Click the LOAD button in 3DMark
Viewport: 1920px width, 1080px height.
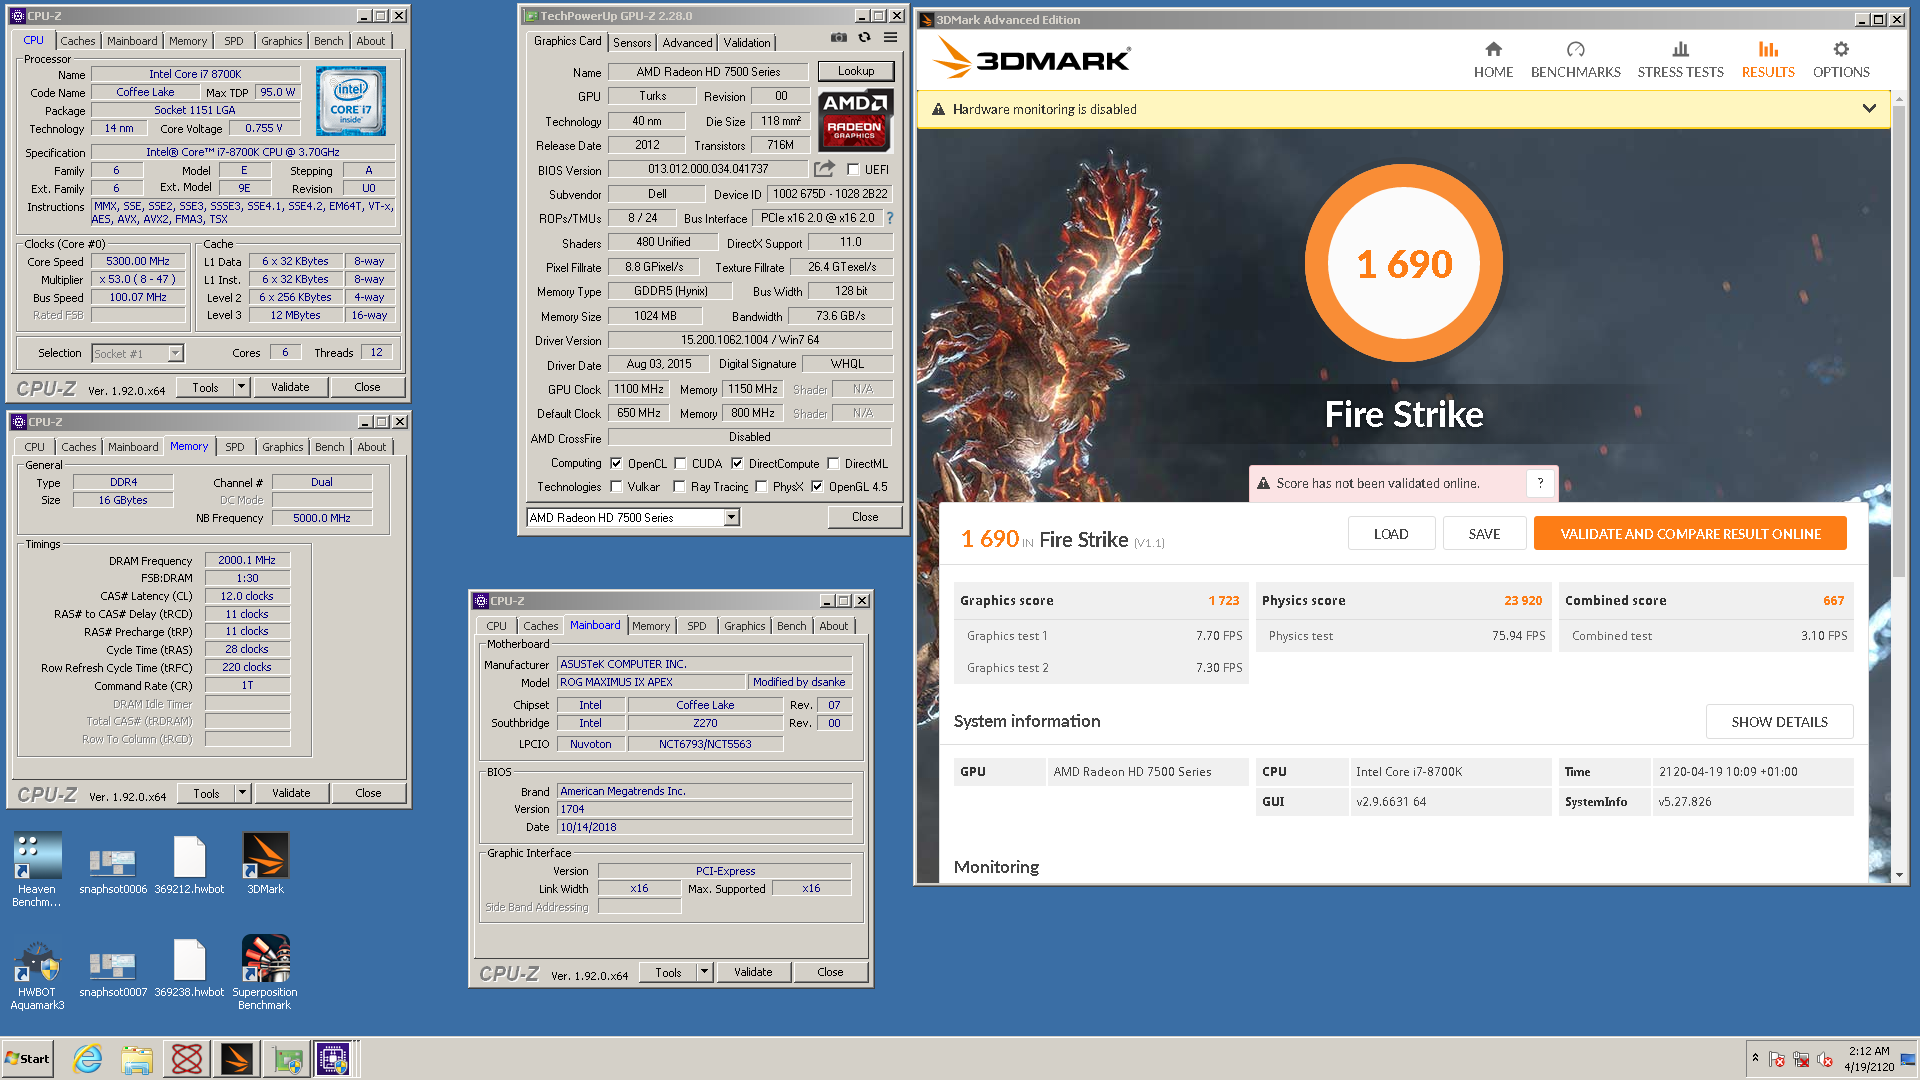coord(1391,534)
